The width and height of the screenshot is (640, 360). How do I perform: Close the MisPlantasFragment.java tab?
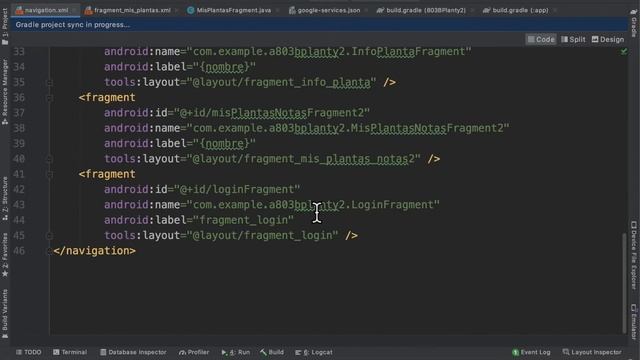click(277, 10)
